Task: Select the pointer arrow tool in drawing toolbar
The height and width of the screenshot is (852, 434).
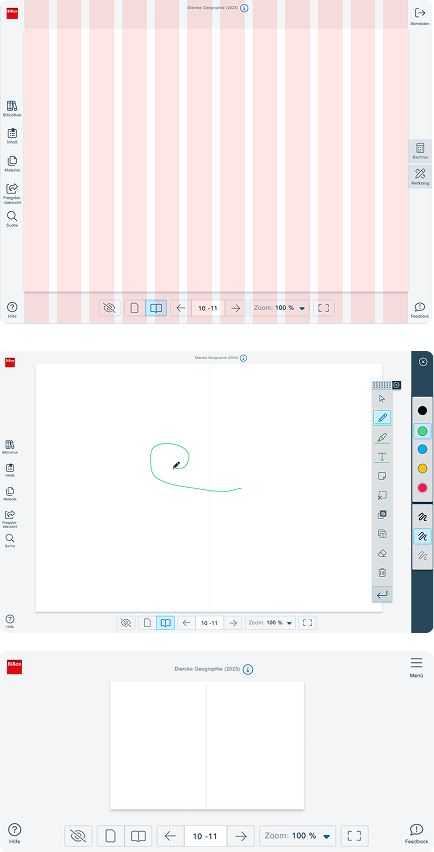Action: pyautogui.click(x=382, y=399)
